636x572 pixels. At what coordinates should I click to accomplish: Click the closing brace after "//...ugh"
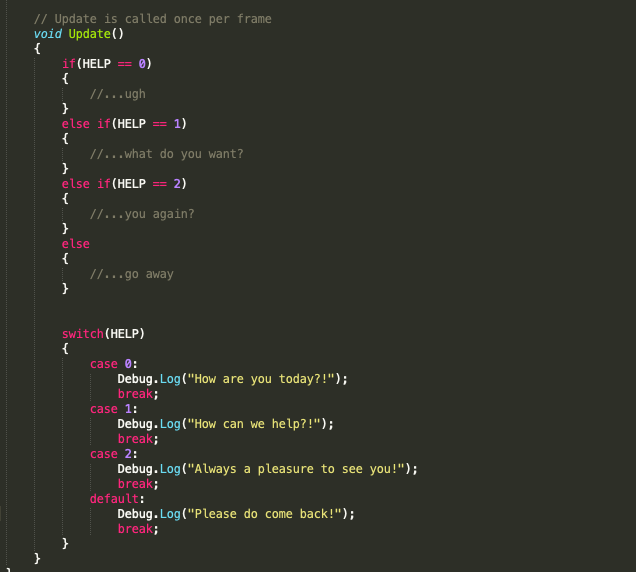tap(65, 109)
